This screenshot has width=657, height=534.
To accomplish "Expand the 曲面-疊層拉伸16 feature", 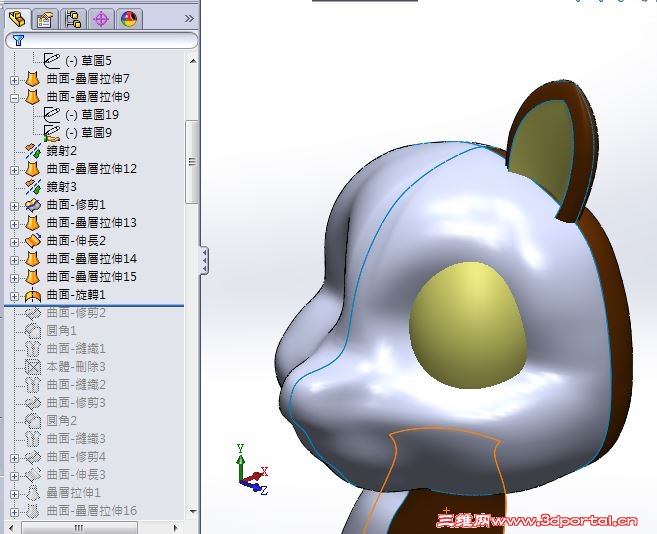I will point(14,512).
